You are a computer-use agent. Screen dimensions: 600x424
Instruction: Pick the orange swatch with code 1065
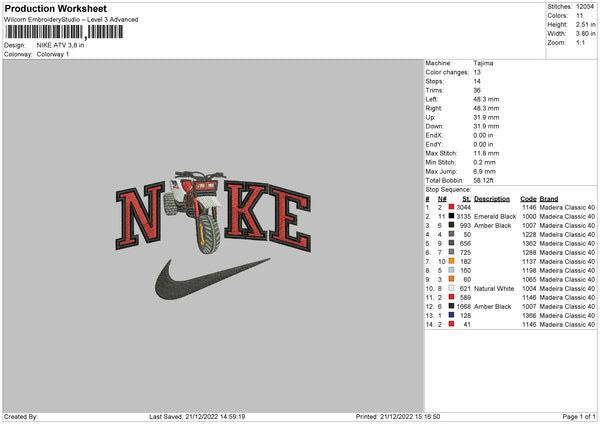452,279
